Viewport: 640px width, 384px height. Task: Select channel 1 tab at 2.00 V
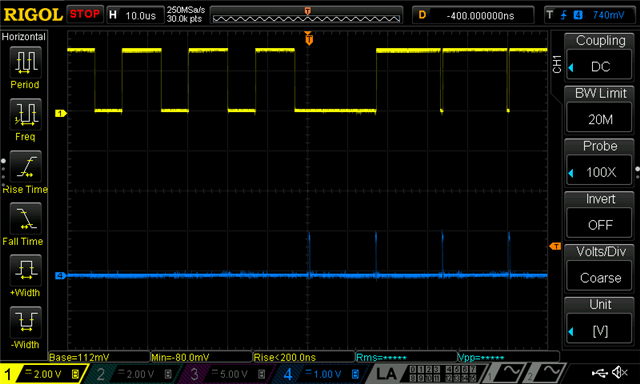(x=42, y=374)
